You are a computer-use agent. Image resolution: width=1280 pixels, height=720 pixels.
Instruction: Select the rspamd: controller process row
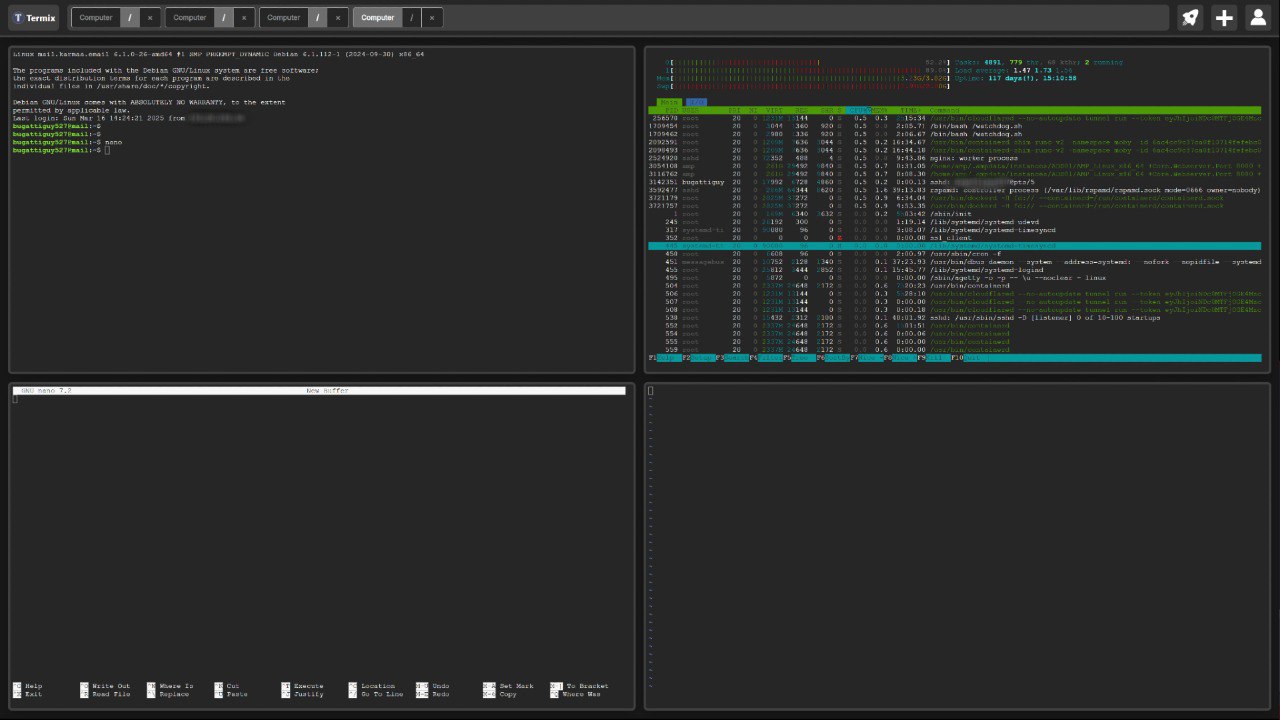tap(955, 189)
